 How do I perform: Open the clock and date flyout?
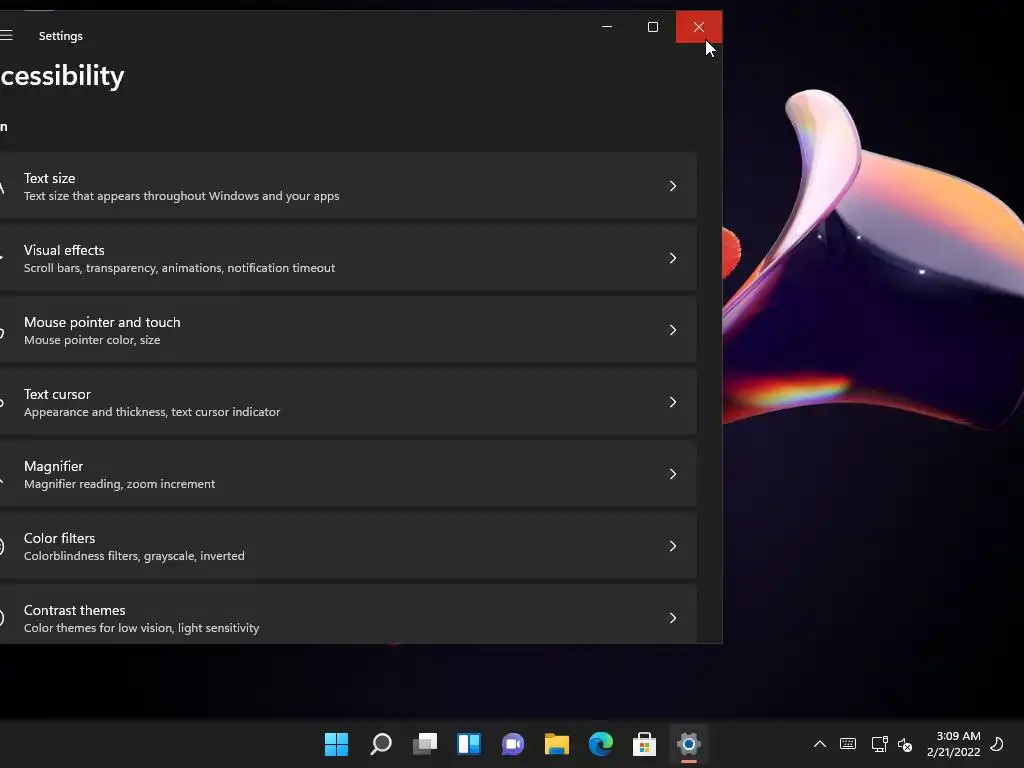(953, 744)
